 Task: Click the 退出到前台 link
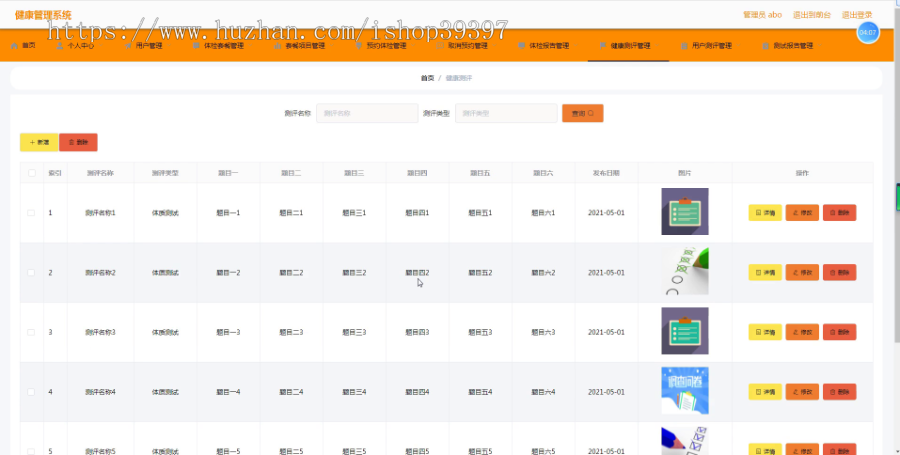coord(812,15)
